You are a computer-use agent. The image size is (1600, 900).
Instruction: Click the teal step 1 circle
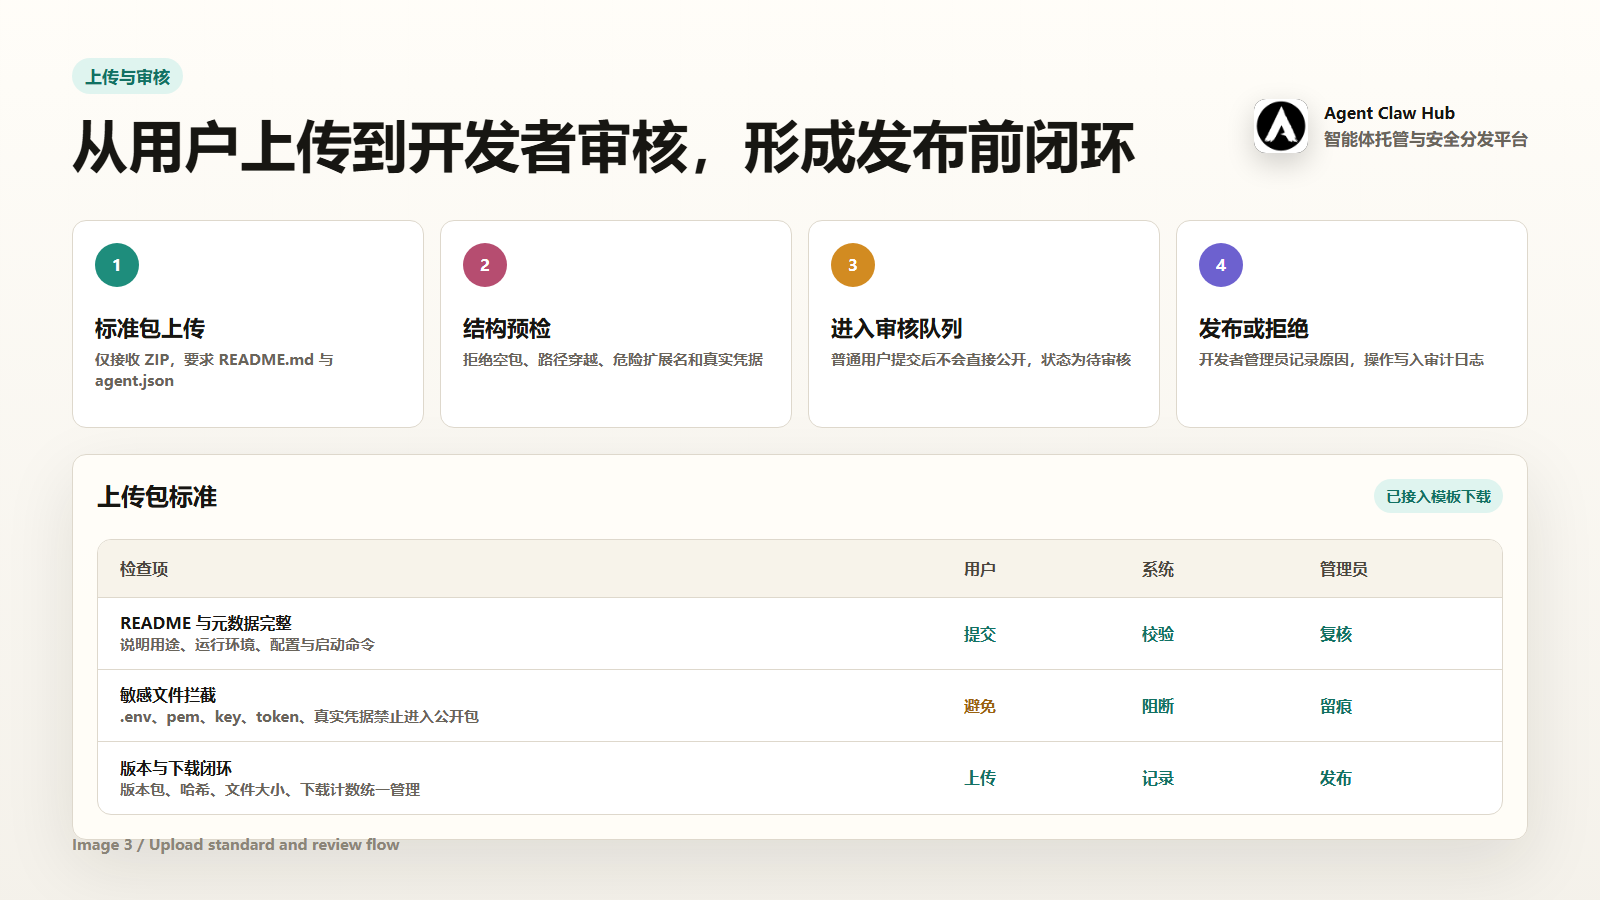[117, 265]
